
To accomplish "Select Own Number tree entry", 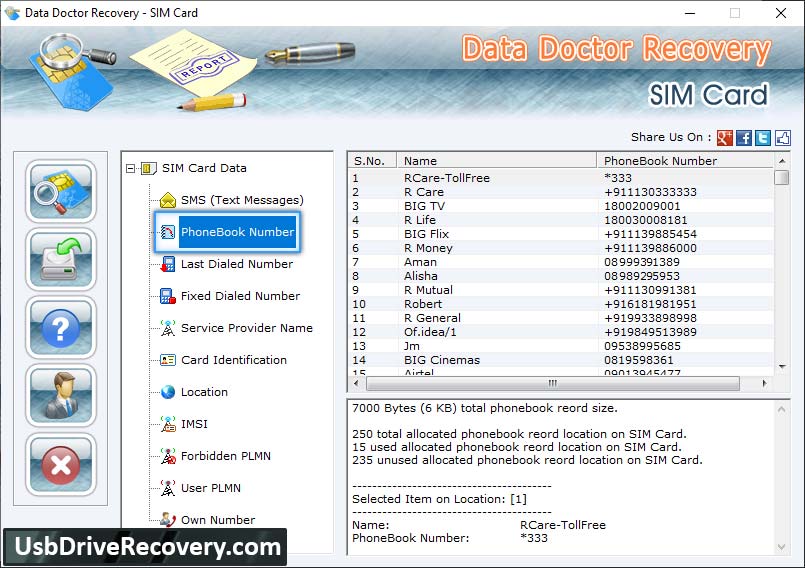I will pyautogui.click(x=218, y=520).
